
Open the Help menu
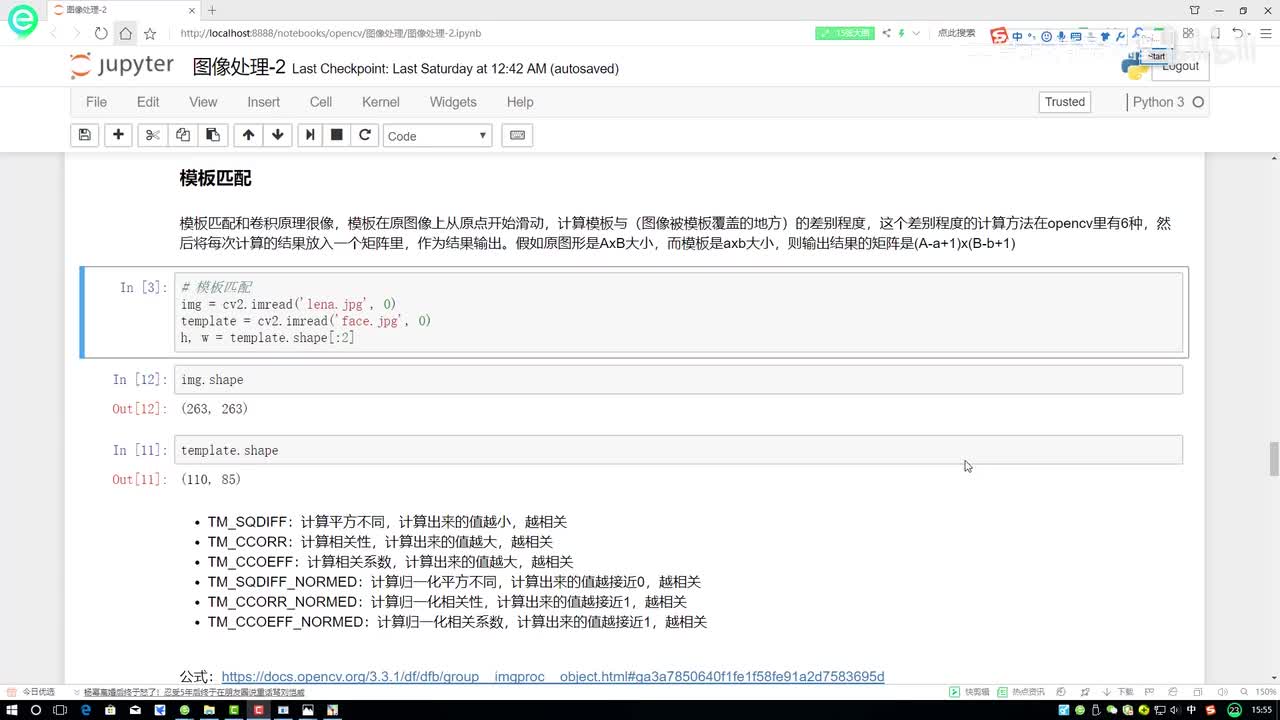coord(520,102)
